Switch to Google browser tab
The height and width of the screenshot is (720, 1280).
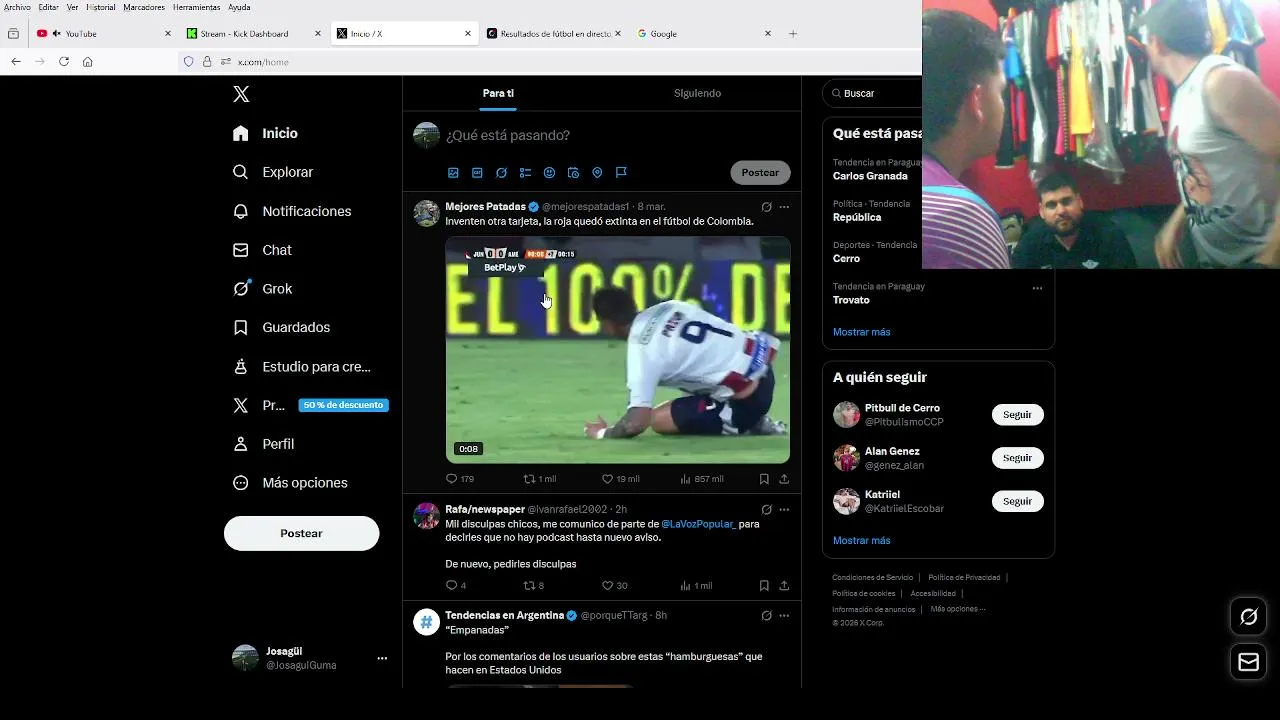tap(704, 34)
